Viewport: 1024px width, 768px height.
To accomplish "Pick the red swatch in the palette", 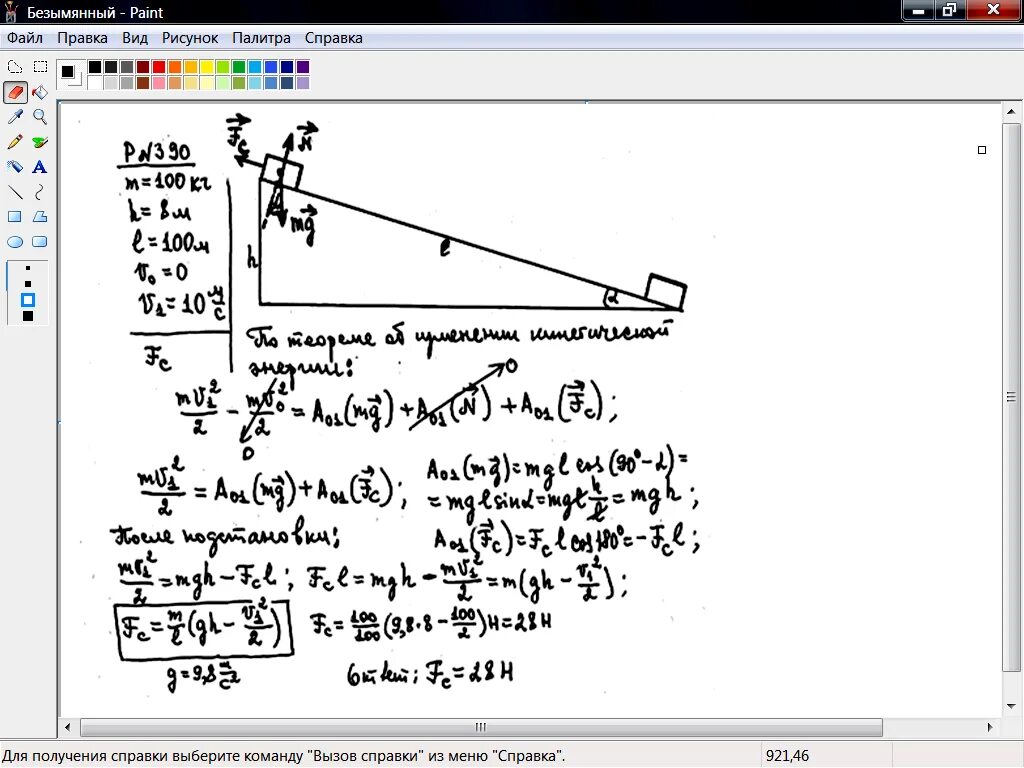I will tap(159, 67).
